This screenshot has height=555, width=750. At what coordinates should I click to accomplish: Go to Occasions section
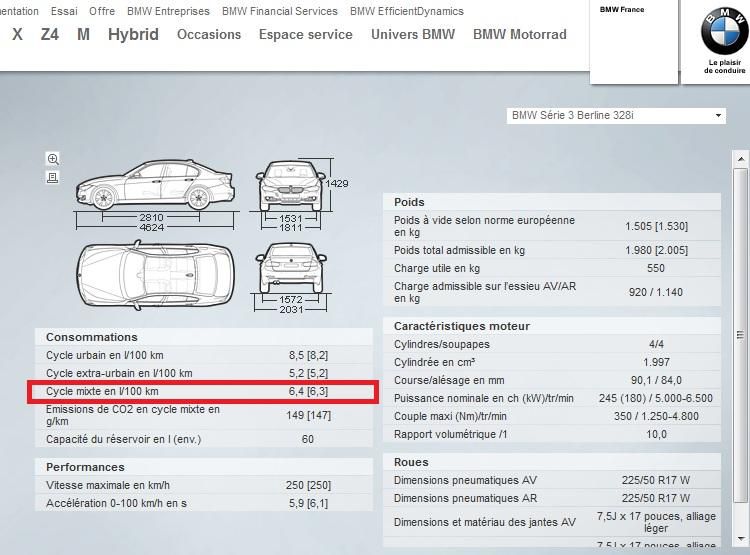tap(209, 34)
